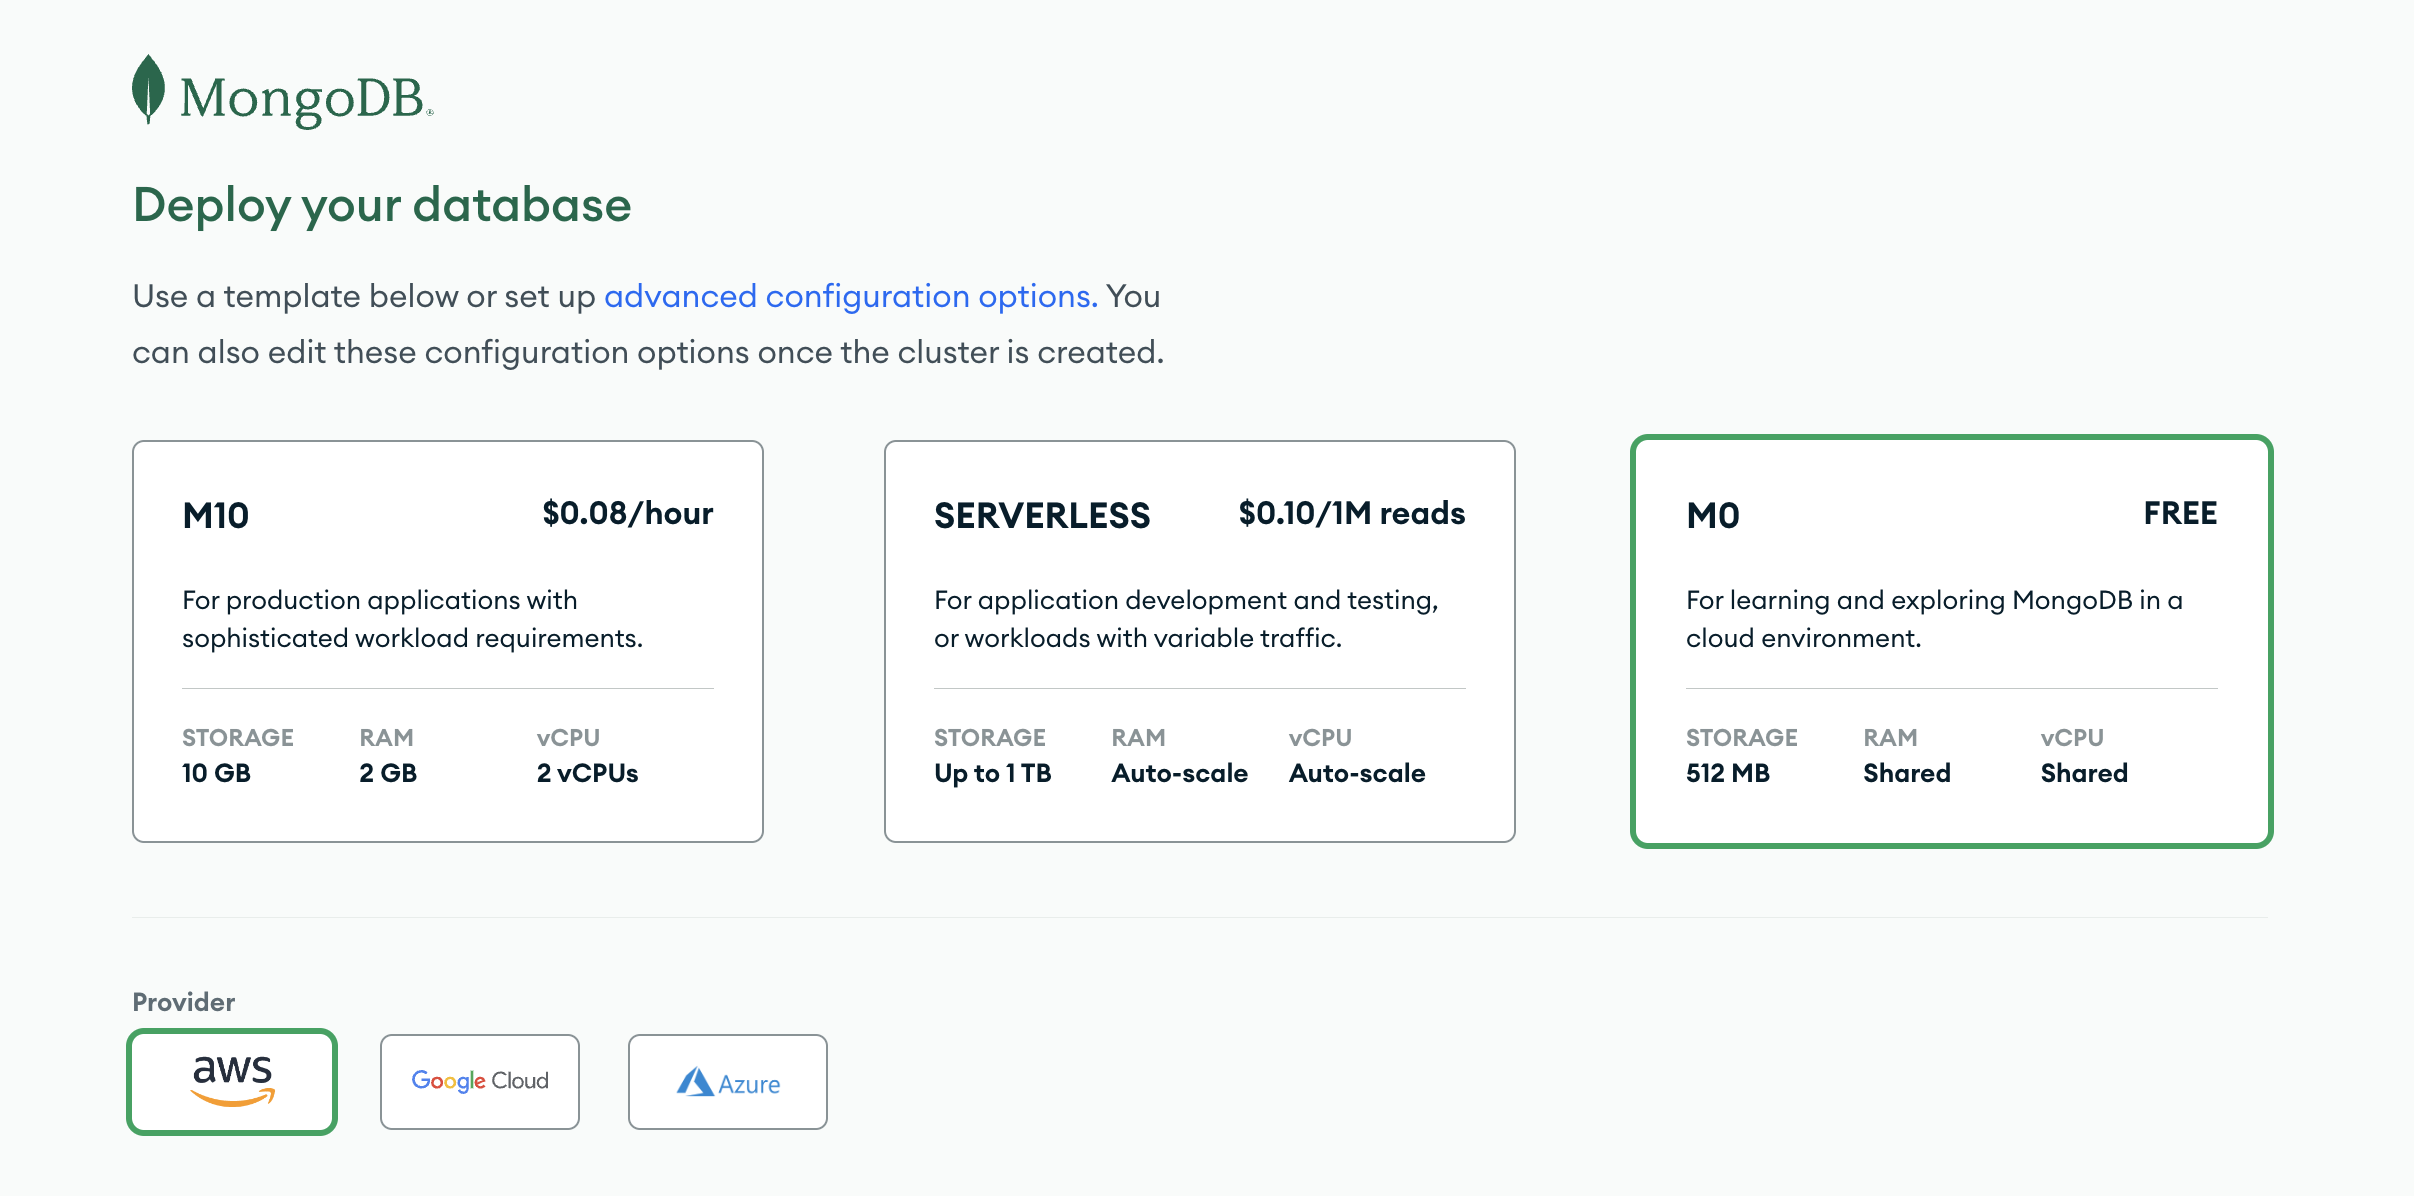Choose Azure as the provider
The image size is (2414, 1196).
pos(728,1082)
